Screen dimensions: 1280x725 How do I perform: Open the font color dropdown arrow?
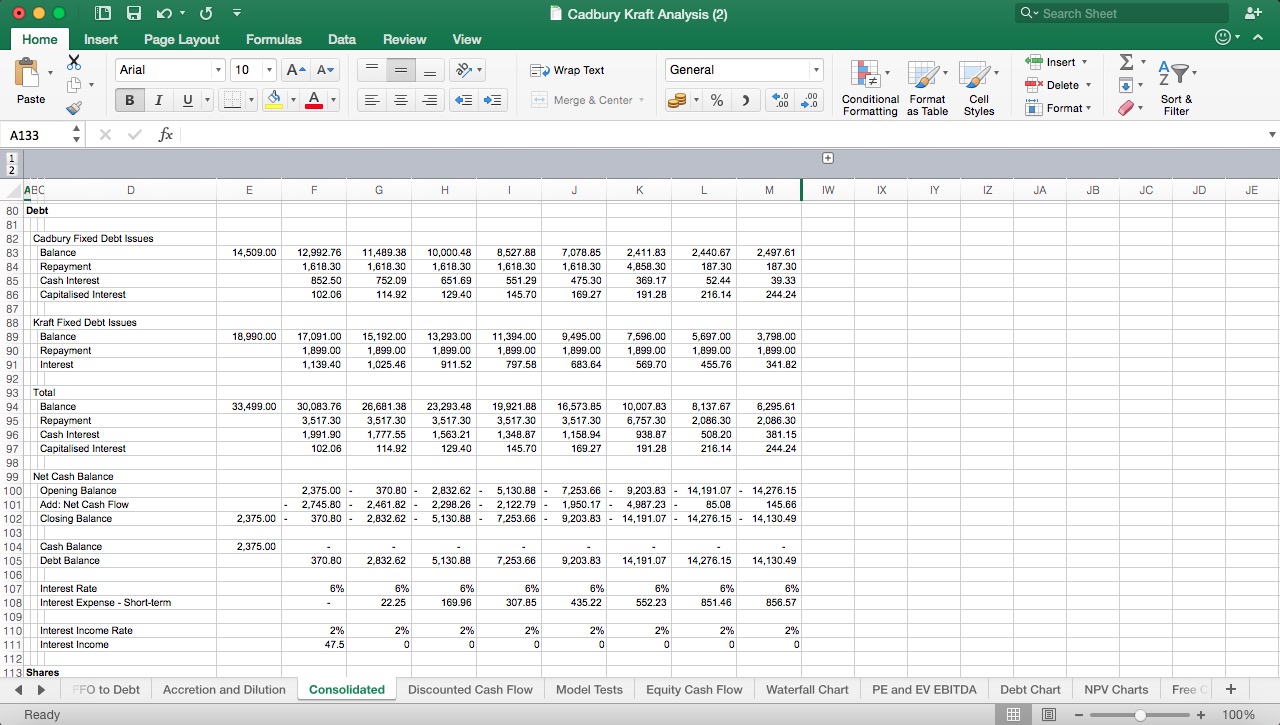click(x=333, y=100)
